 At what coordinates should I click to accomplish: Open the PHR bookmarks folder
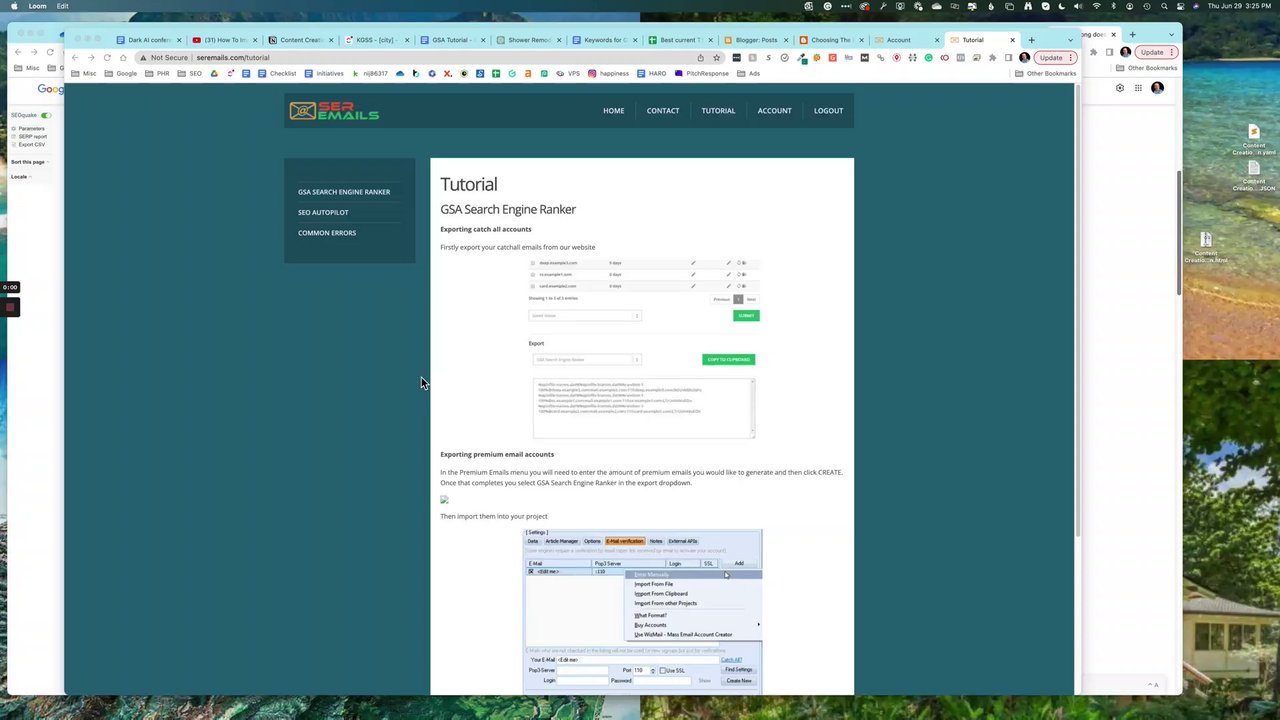click(157, 73)
